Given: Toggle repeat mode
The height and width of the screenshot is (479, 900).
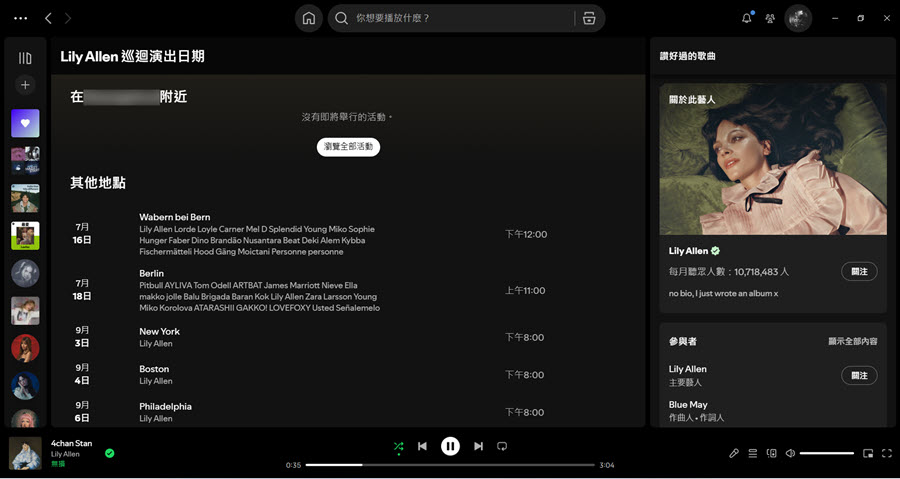Looking at the screenshot, I should (502, 446).
